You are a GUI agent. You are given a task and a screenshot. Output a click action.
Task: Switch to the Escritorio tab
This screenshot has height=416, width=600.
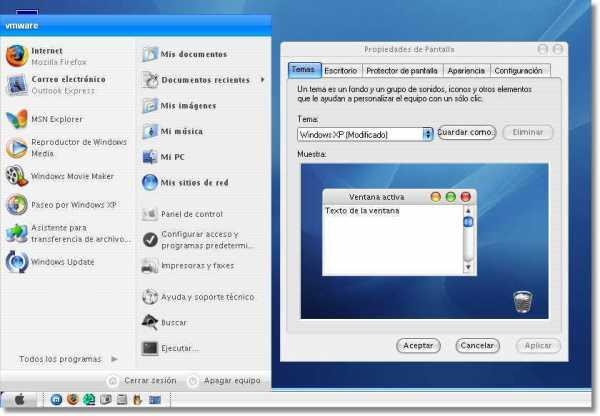pos(341,71)
